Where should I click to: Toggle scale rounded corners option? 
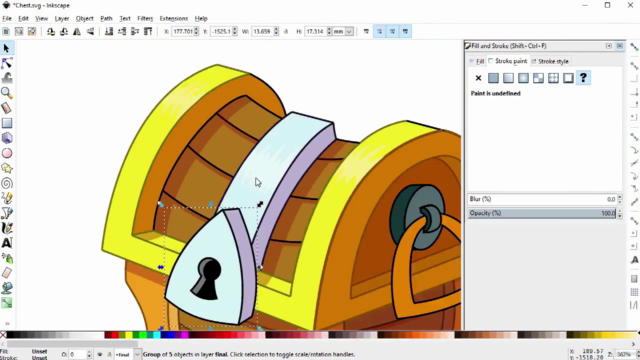click(x=379, y=31)
